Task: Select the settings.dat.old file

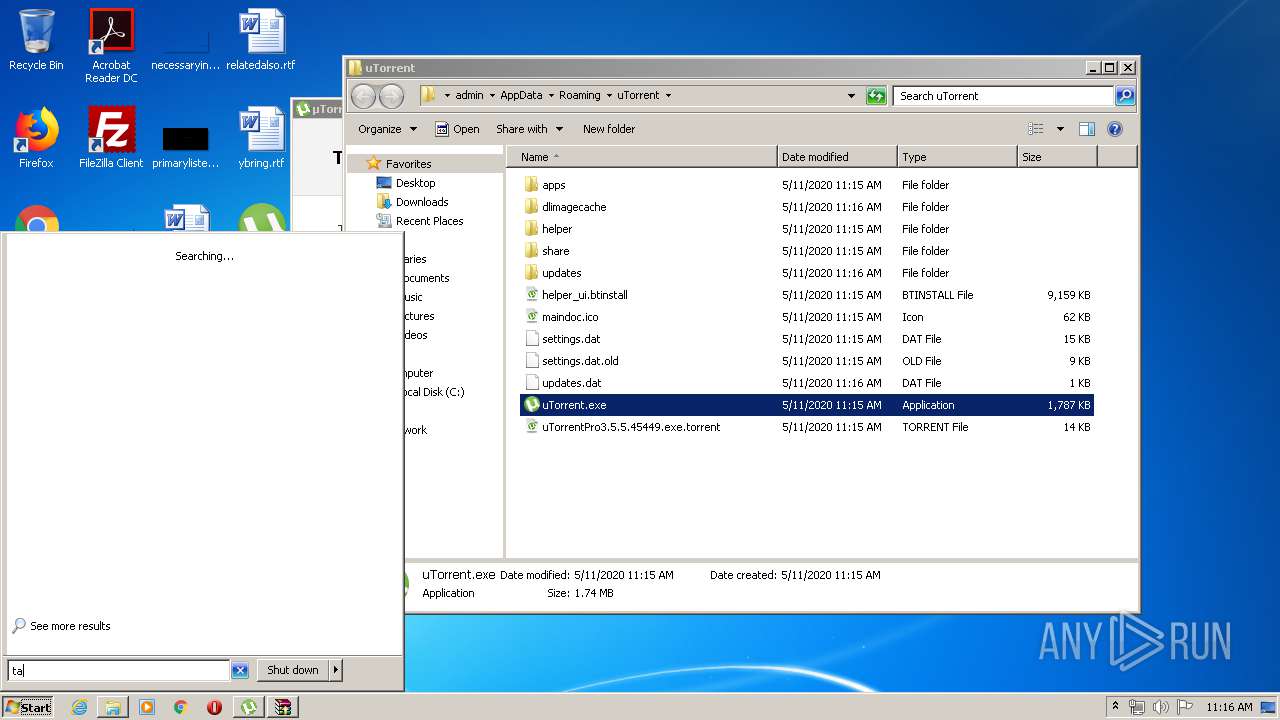Action: (x=571, y=361)
